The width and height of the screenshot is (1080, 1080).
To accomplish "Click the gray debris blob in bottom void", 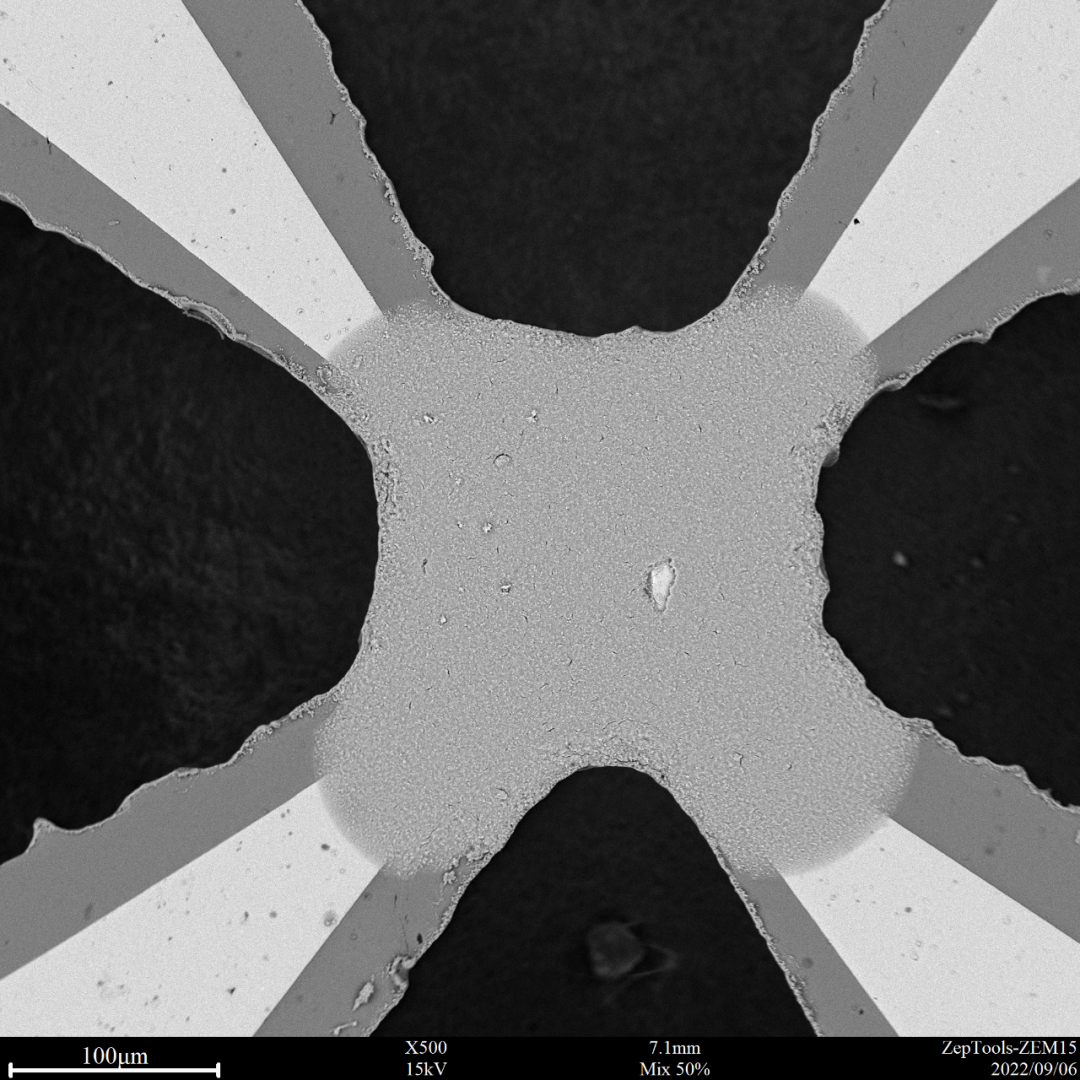I will [x=612, y=950].
